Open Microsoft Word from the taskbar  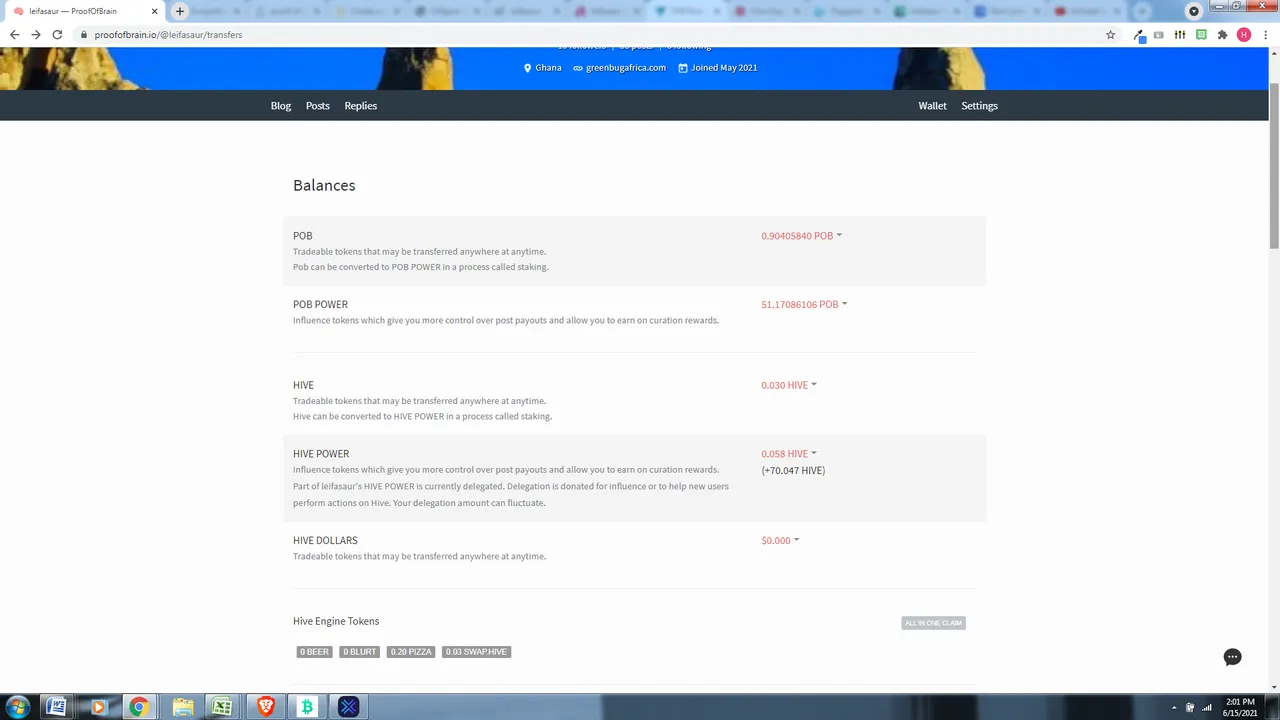pyautogui.click(x=57, y=707)
